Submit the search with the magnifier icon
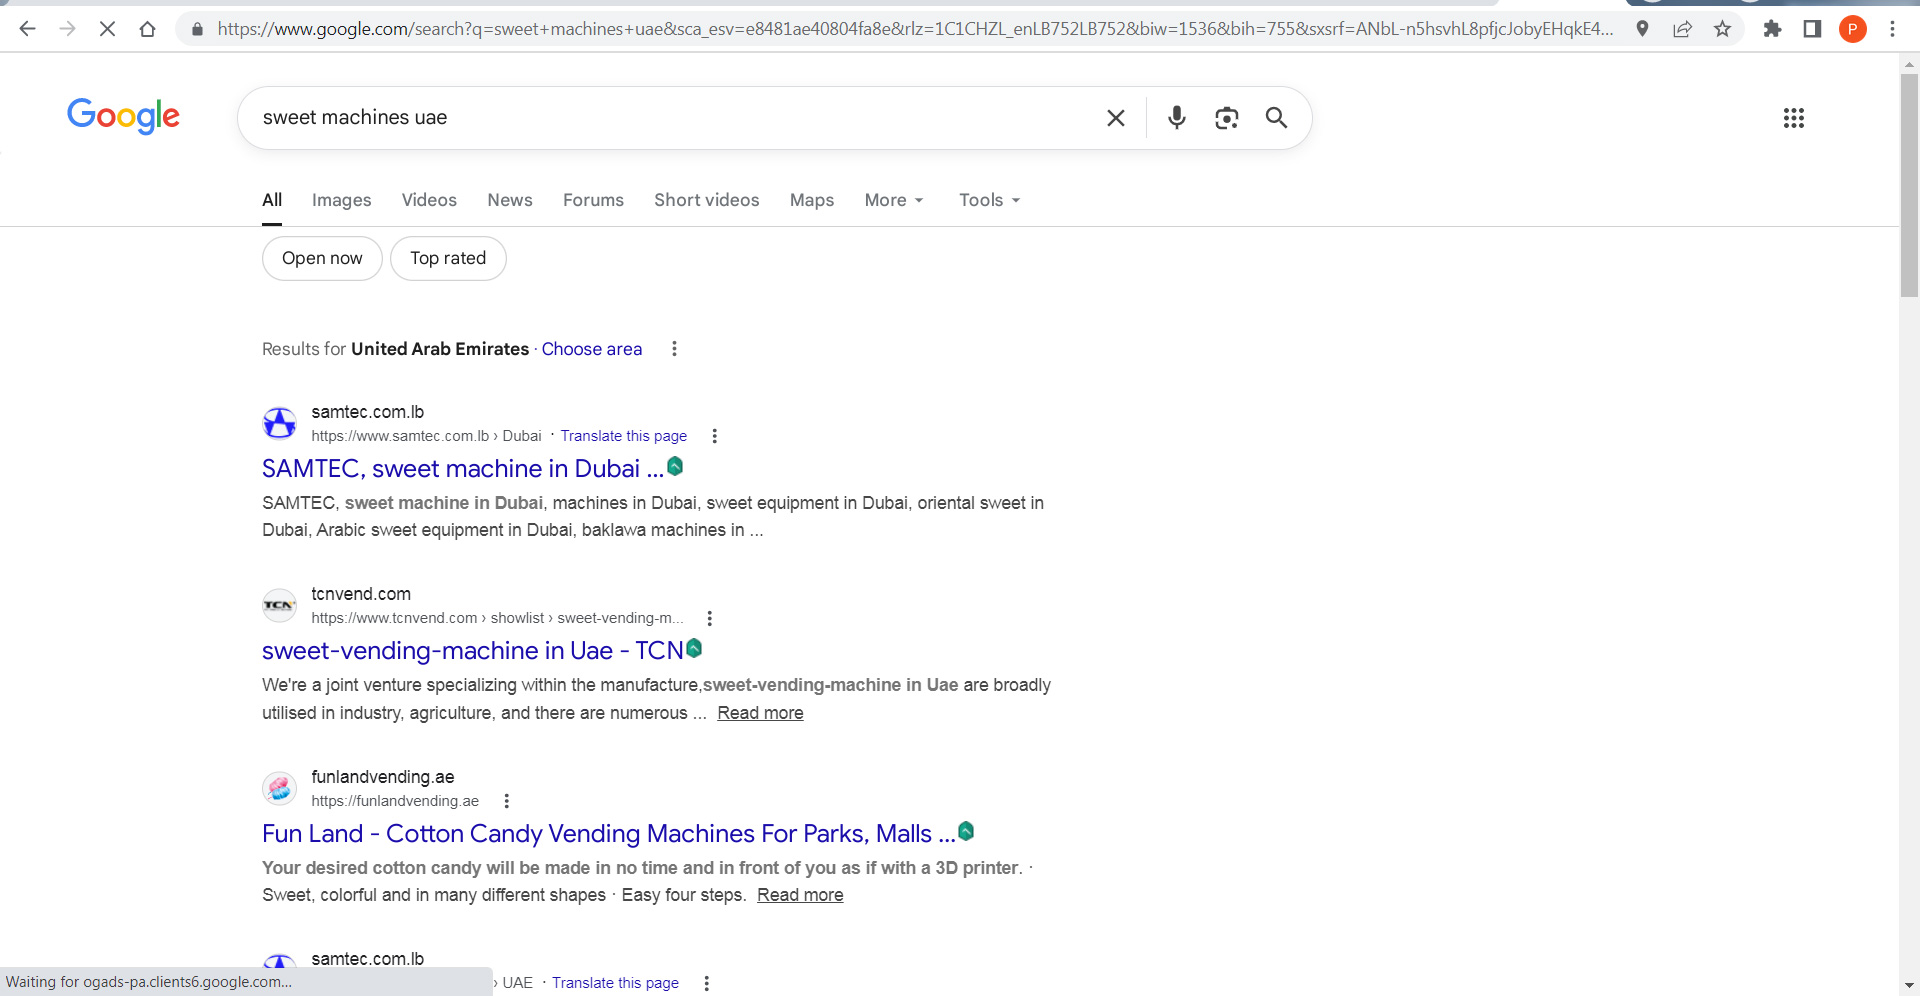Screen dimensions: 1920x996 click(x=1276, y=118)
